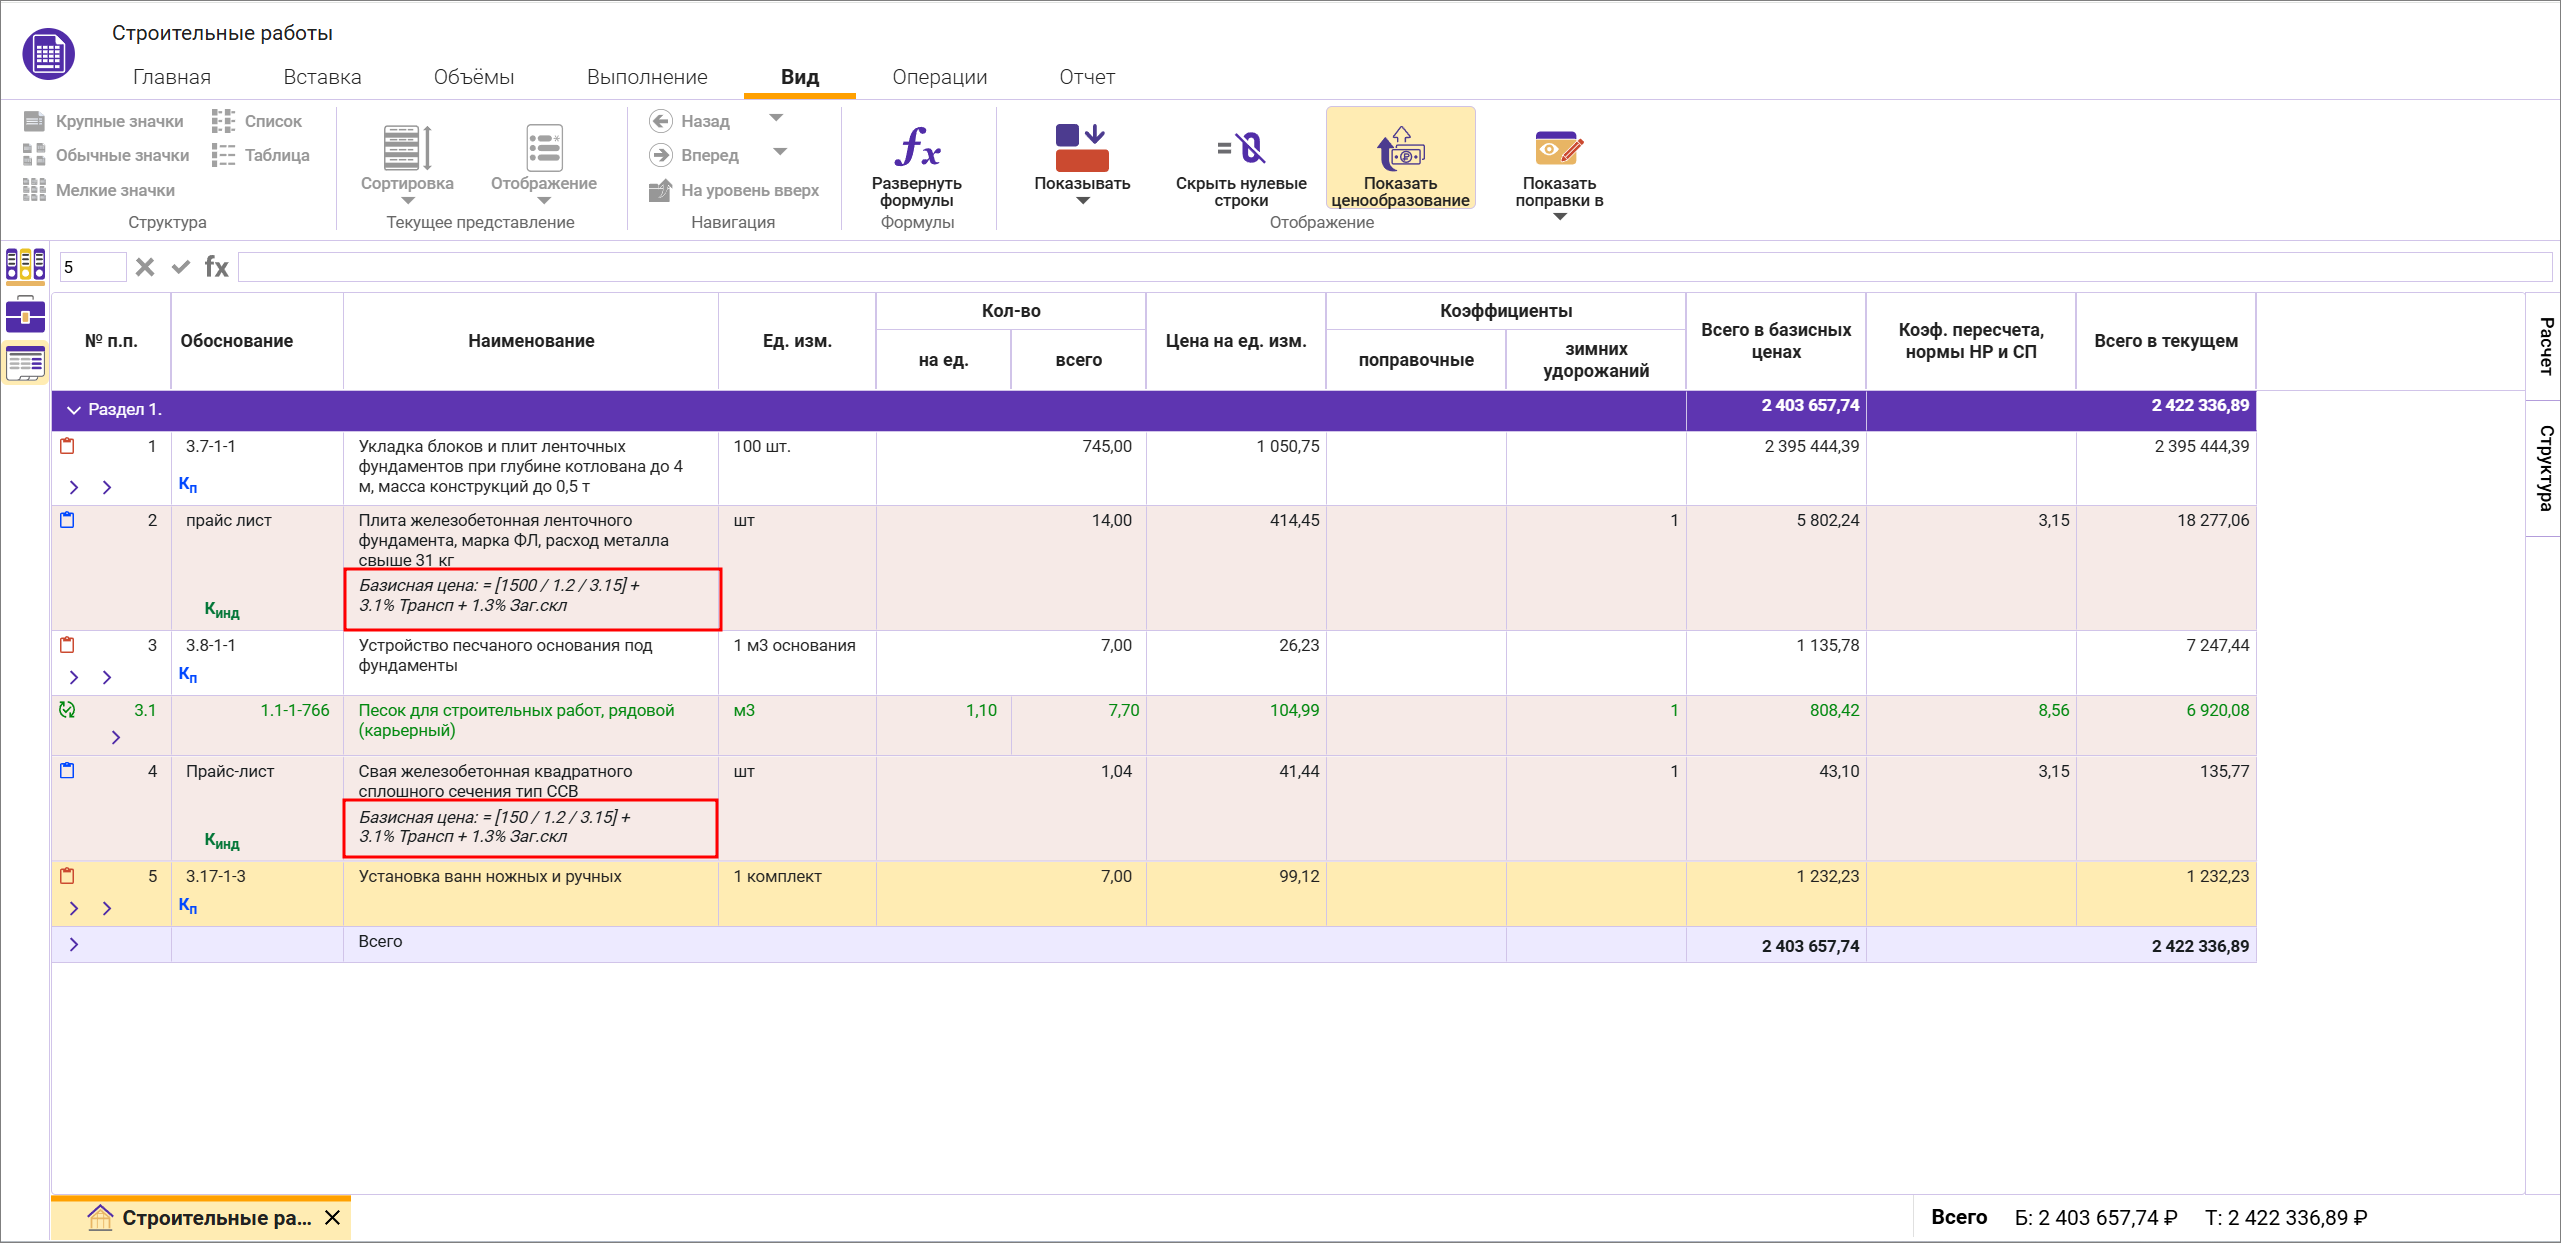Open the Операции ribbon tab
Viewport: 2561px width, 1243px height.
939,77
